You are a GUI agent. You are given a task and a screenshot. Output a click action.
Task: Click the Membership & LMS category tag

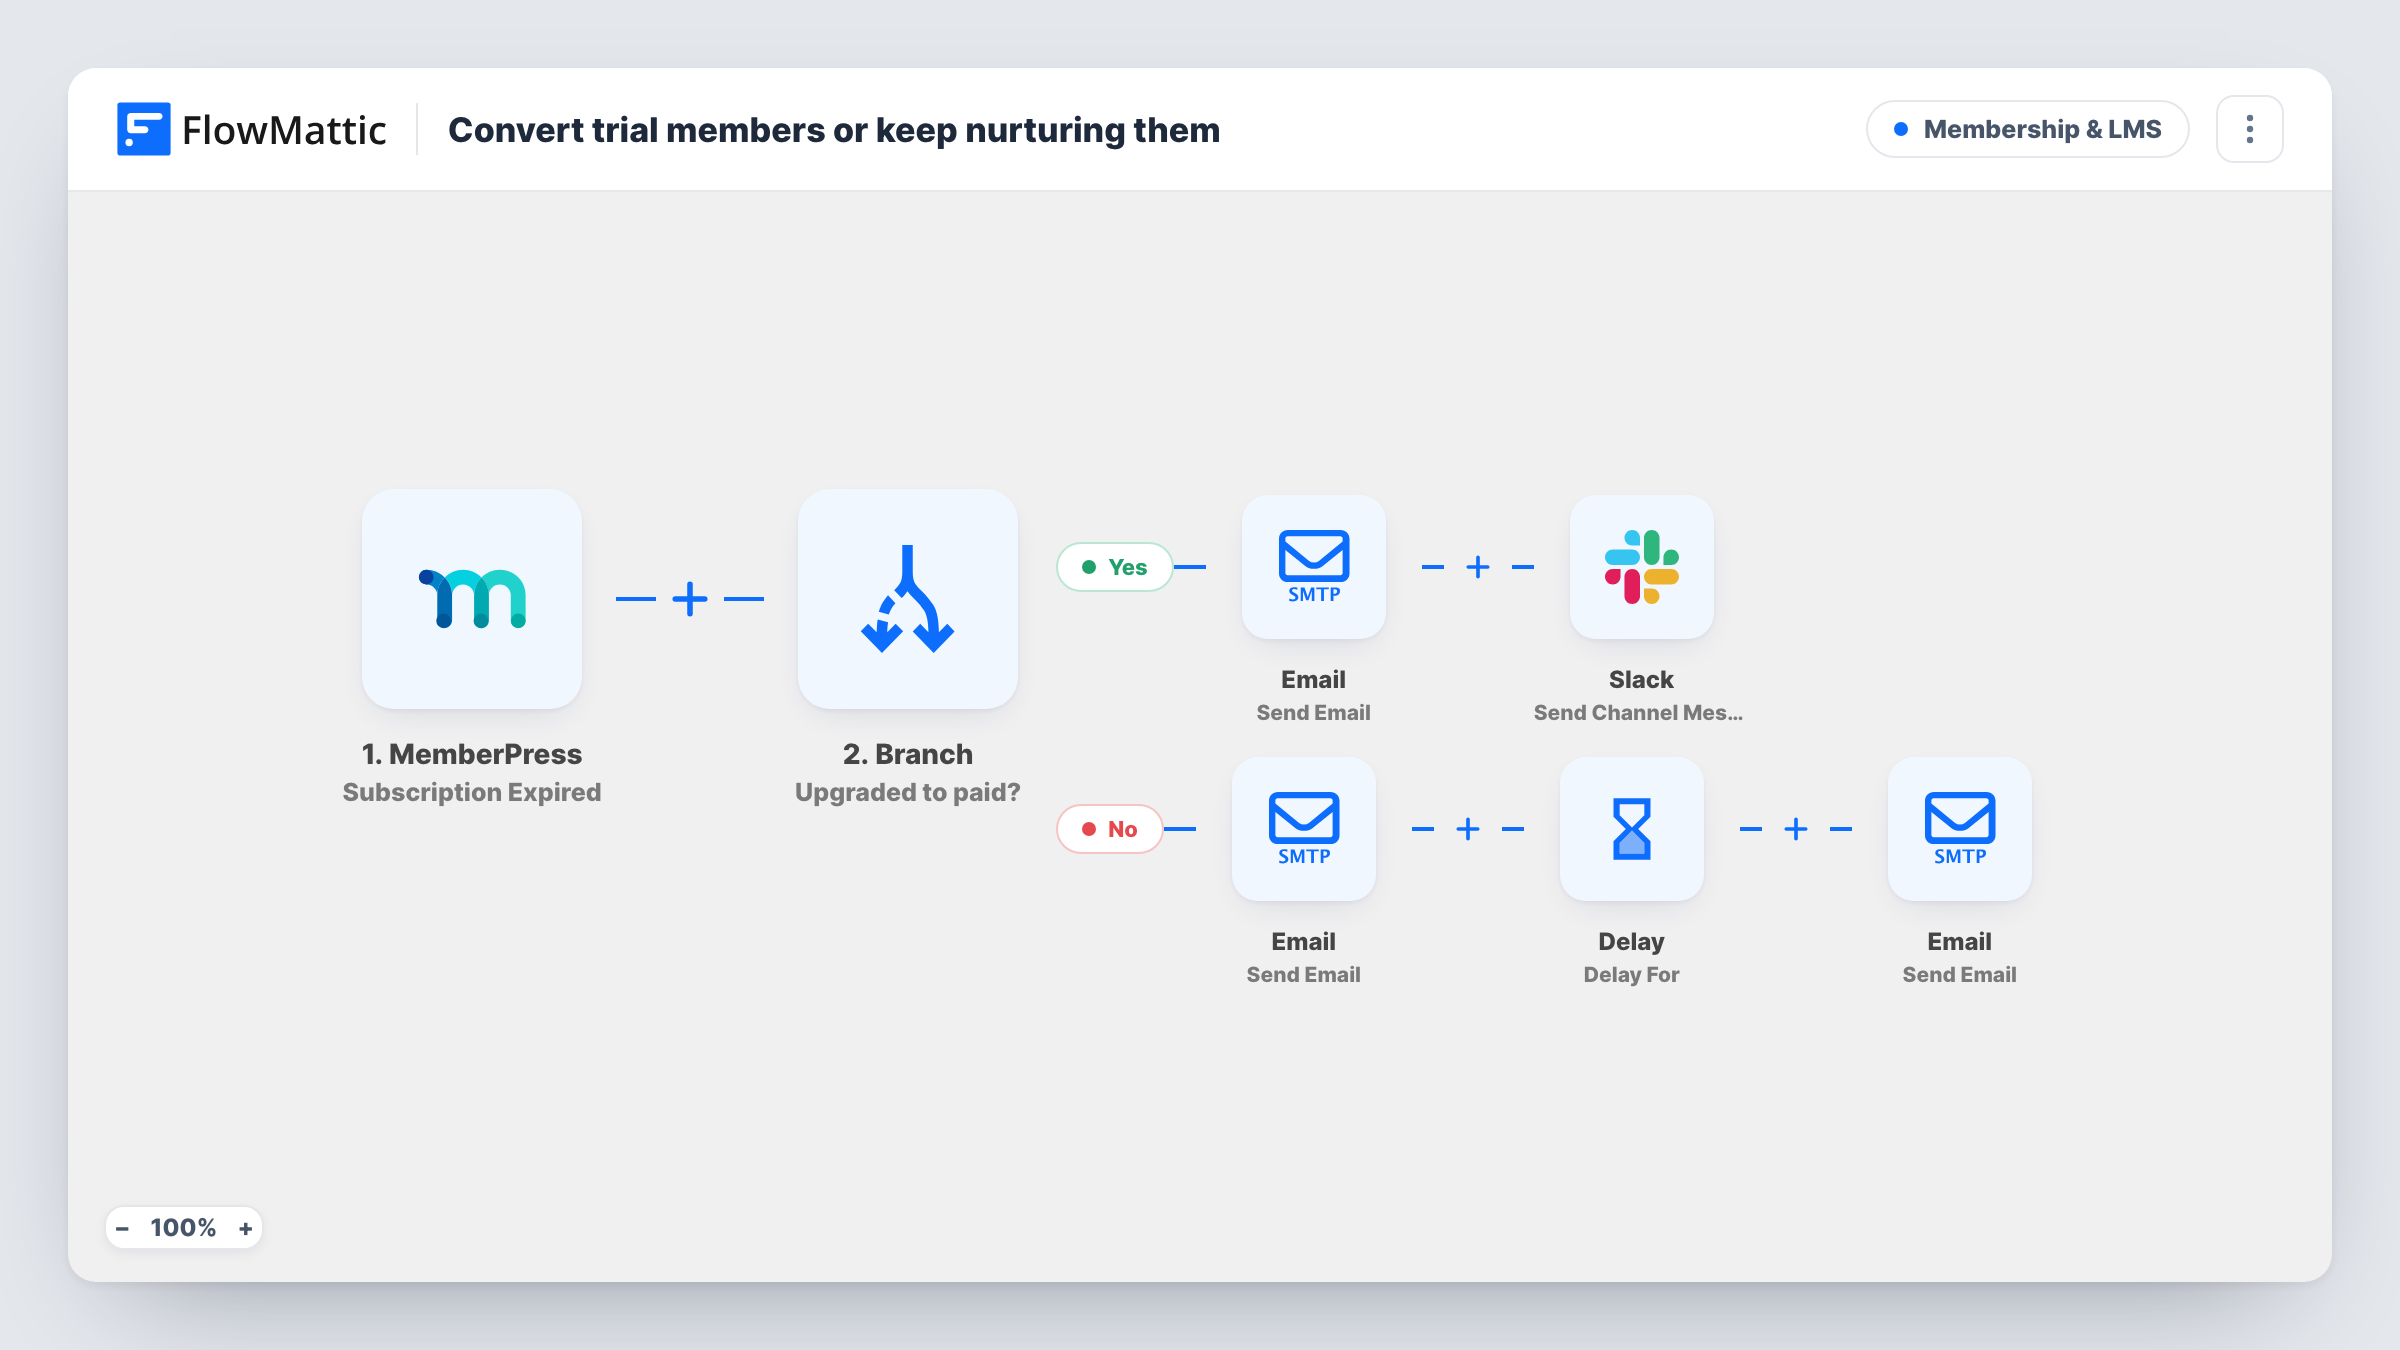point(2028,129)
